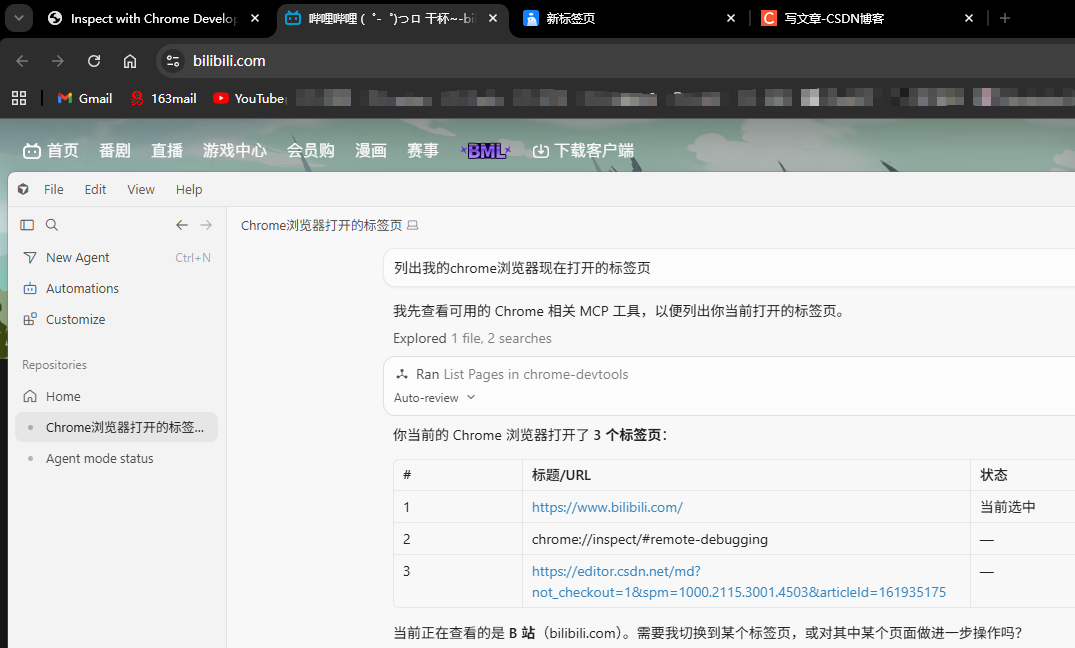Click the 当前选中 status cell
Screen dimensions: 1075x648
(x=1008, y=507)
